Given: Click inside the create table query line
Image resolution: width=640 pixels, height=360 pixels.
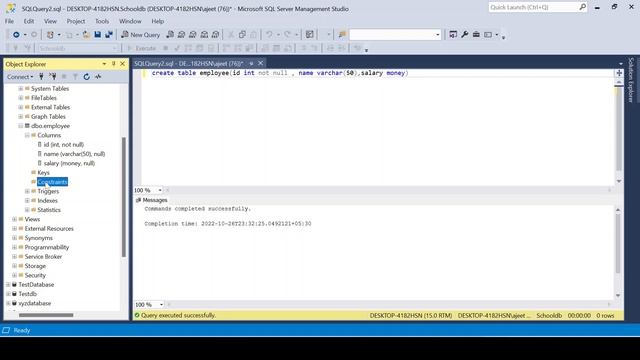Looking at the screenshot, I should (x=280, y=73).
